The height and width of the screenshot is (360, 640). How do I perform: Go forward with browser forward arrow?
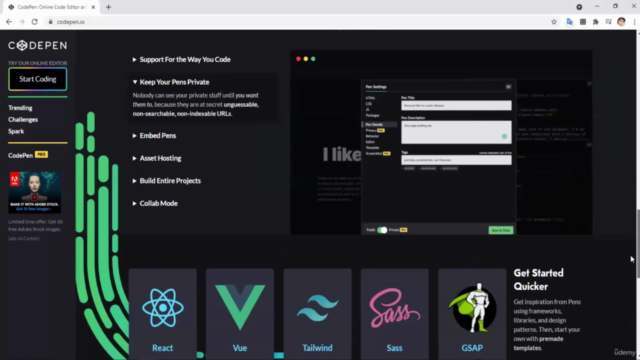(22, 22)
